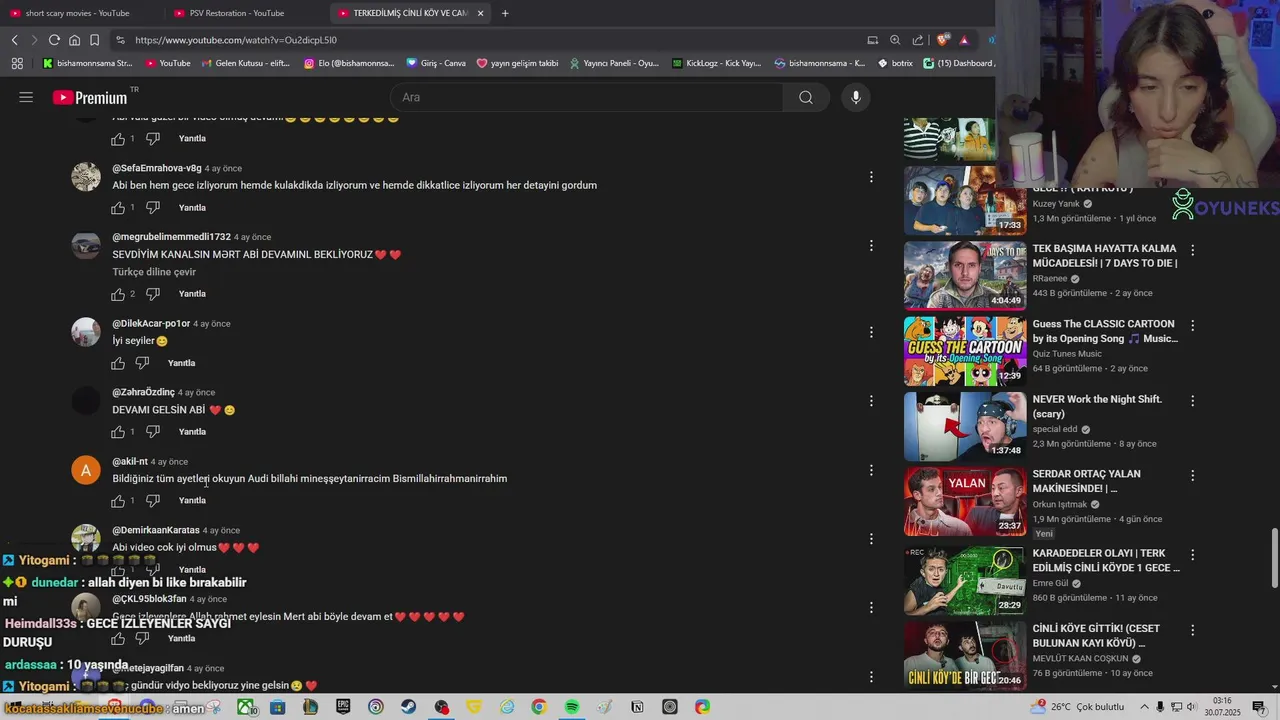
Task: Dislike the comment by @ZahraÖzdinç
Action: point(153,432)
